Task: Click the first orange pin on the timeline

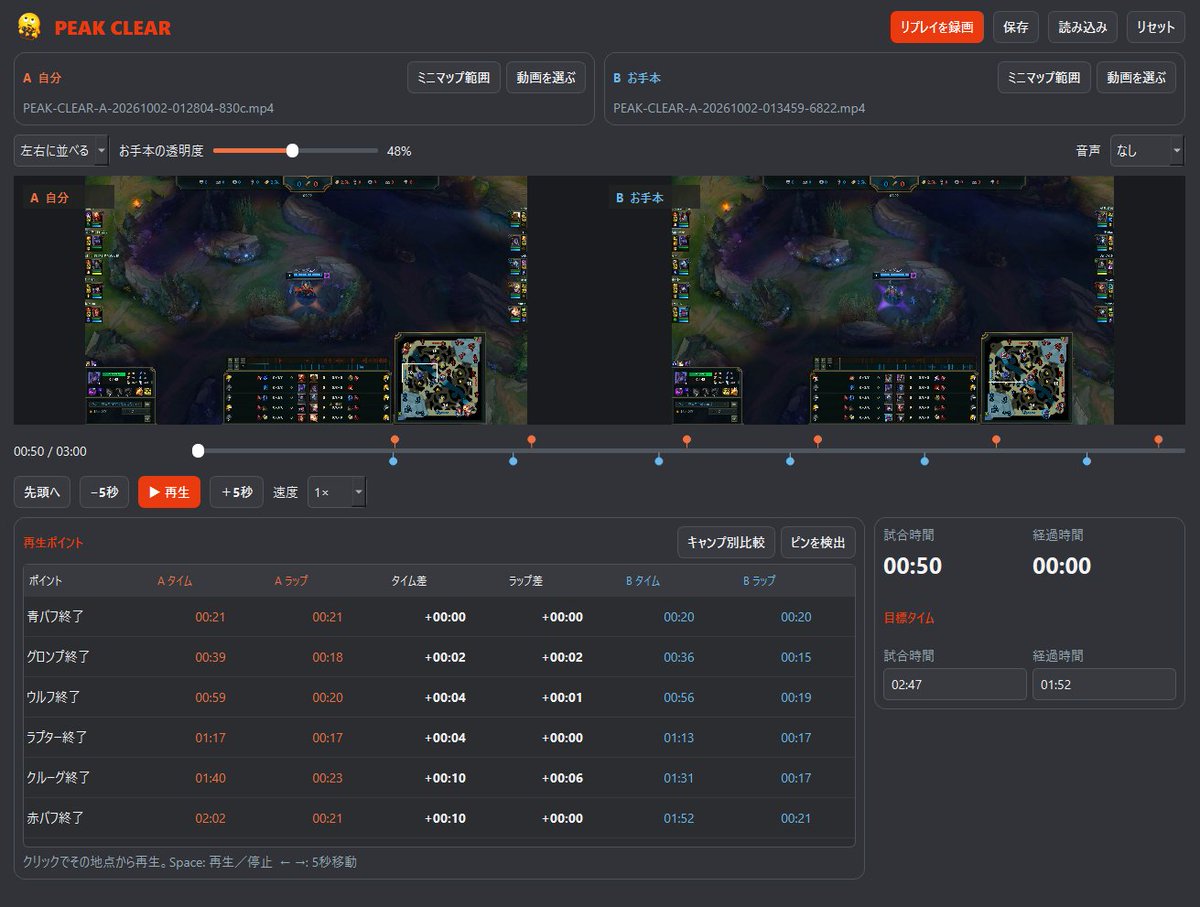Action: (395, 440)
